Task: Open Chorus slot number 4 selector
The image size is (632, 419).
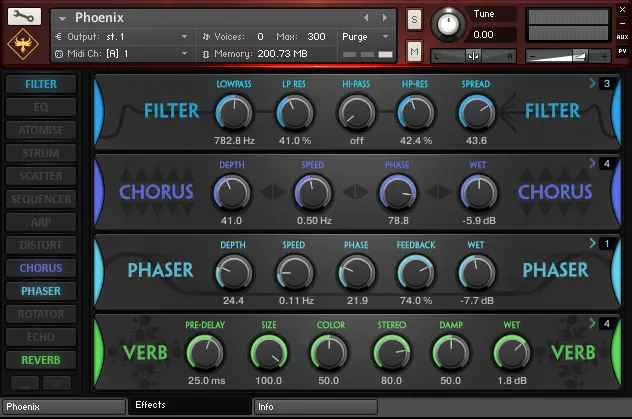Action: (x=607, y=163)
